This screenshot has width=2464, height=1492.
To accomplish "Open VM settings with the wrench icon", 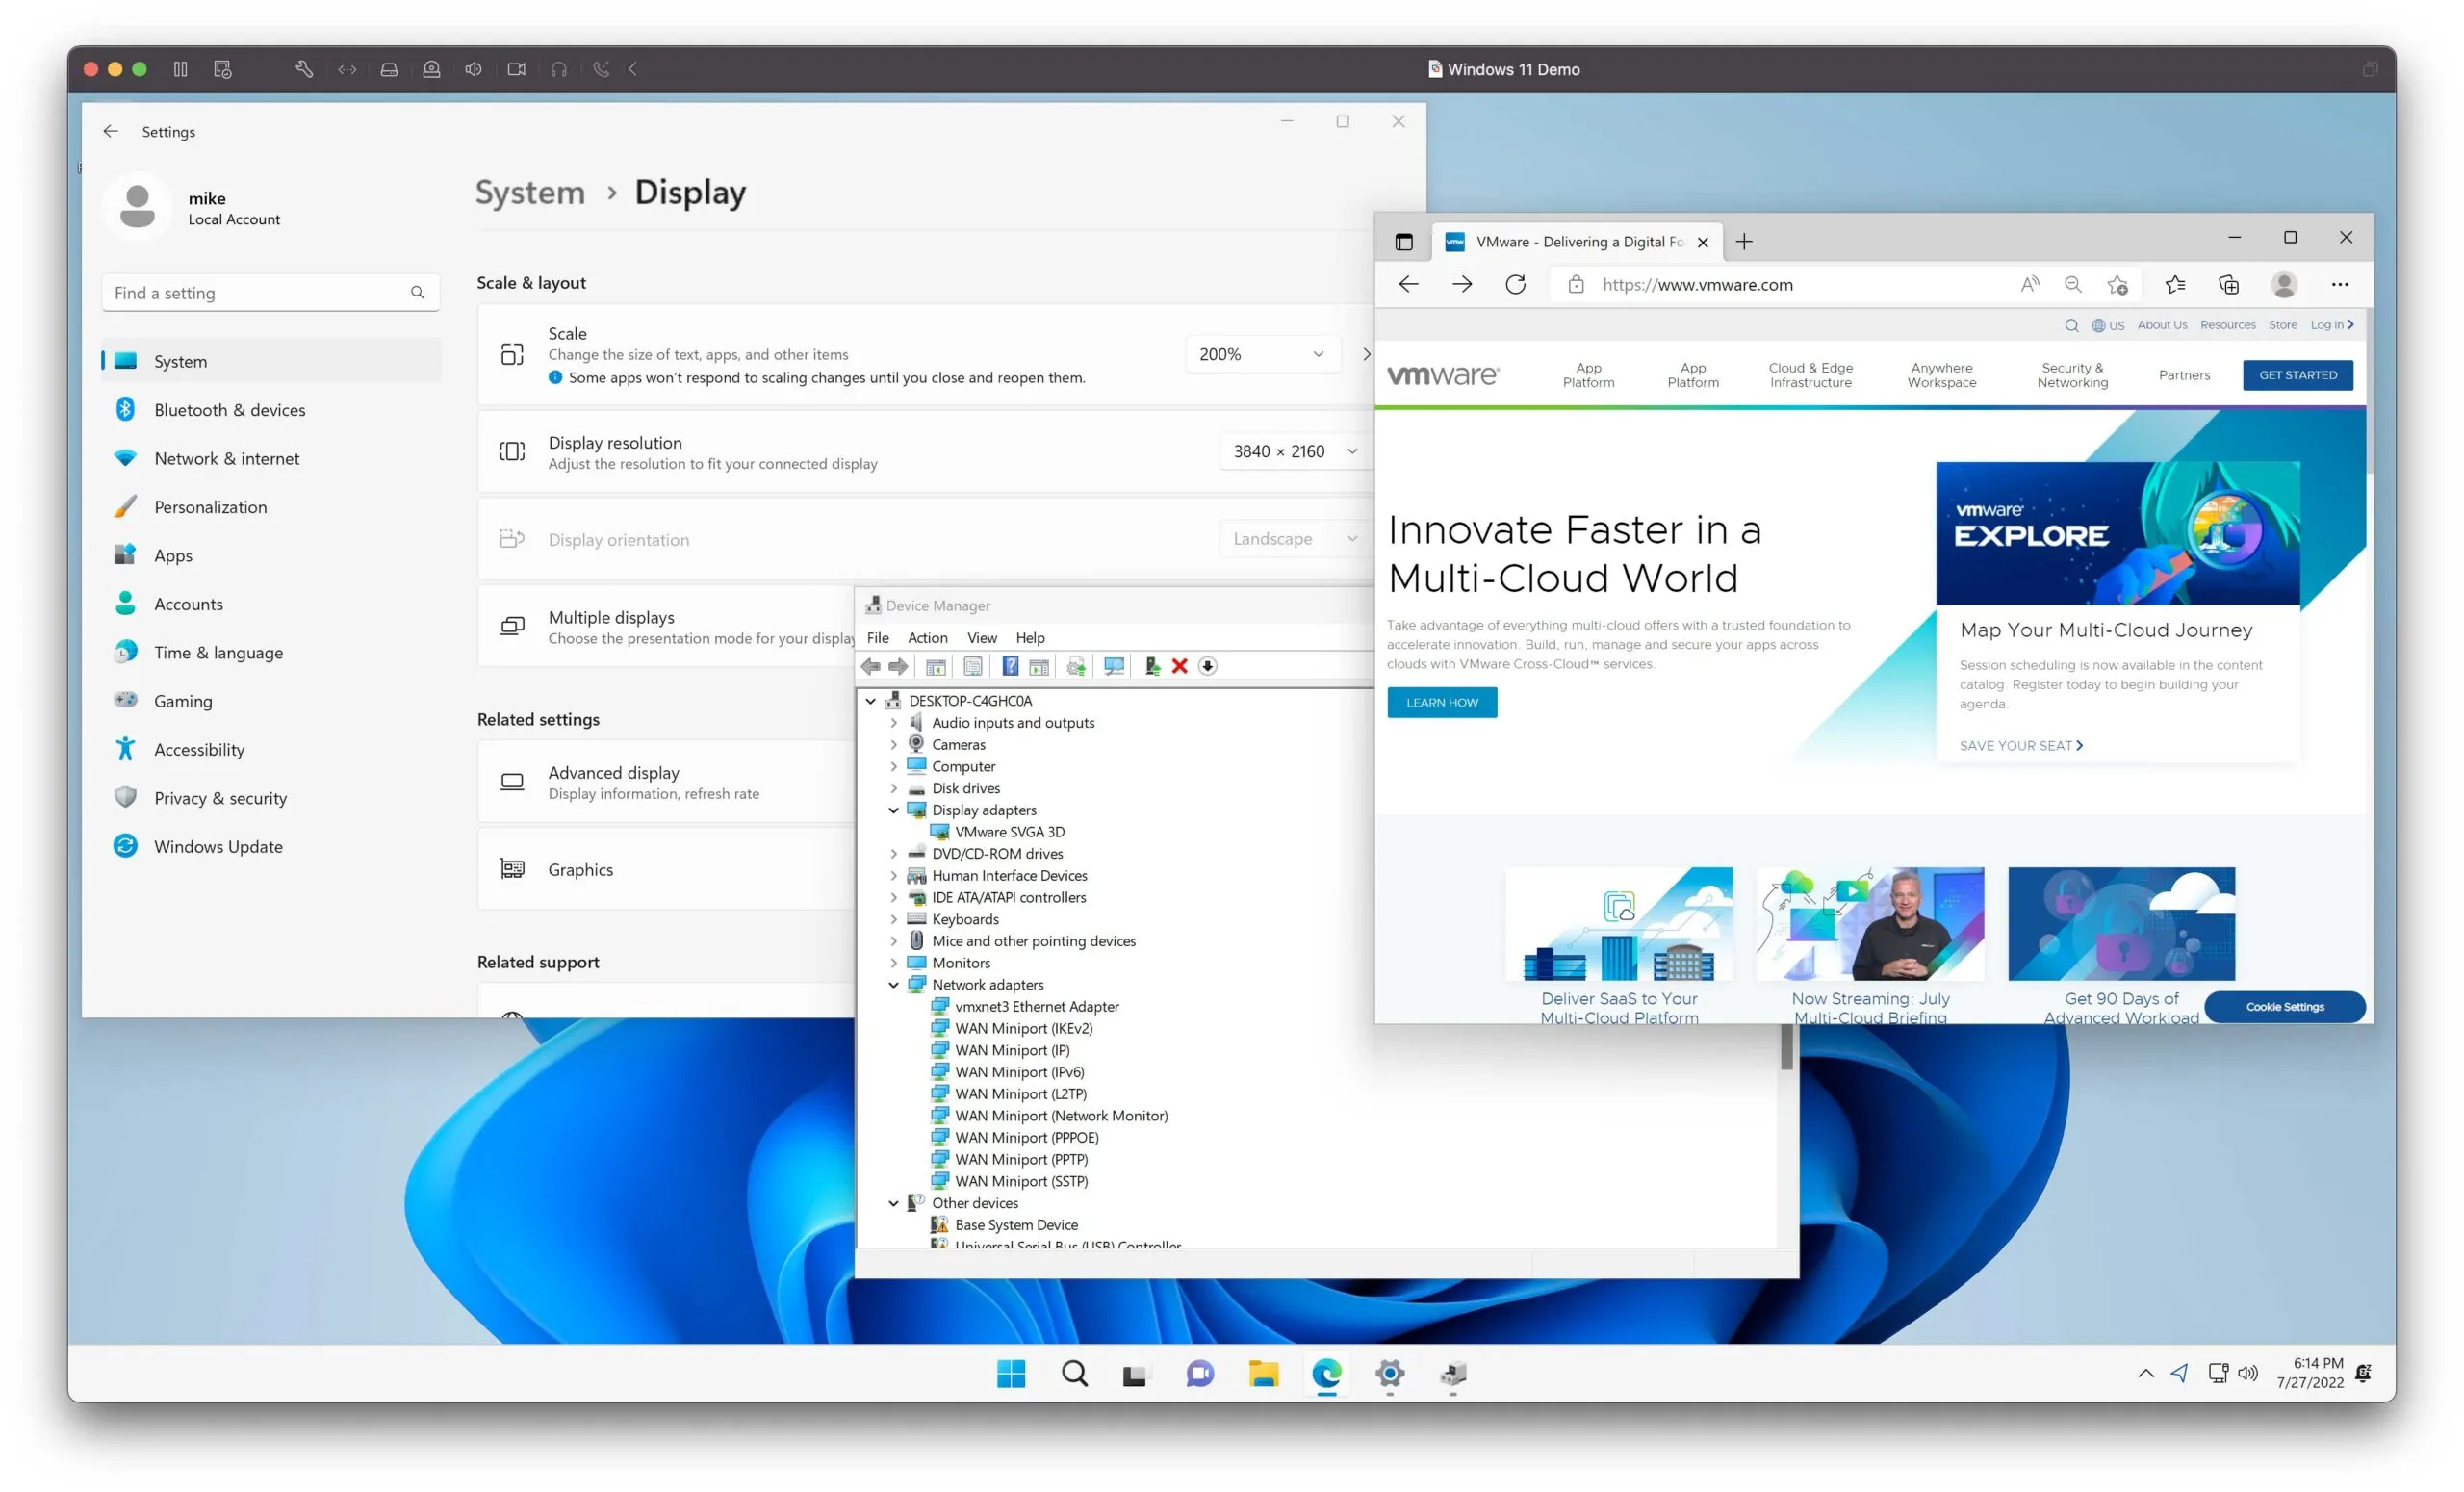I will click(x=305, y=69).
